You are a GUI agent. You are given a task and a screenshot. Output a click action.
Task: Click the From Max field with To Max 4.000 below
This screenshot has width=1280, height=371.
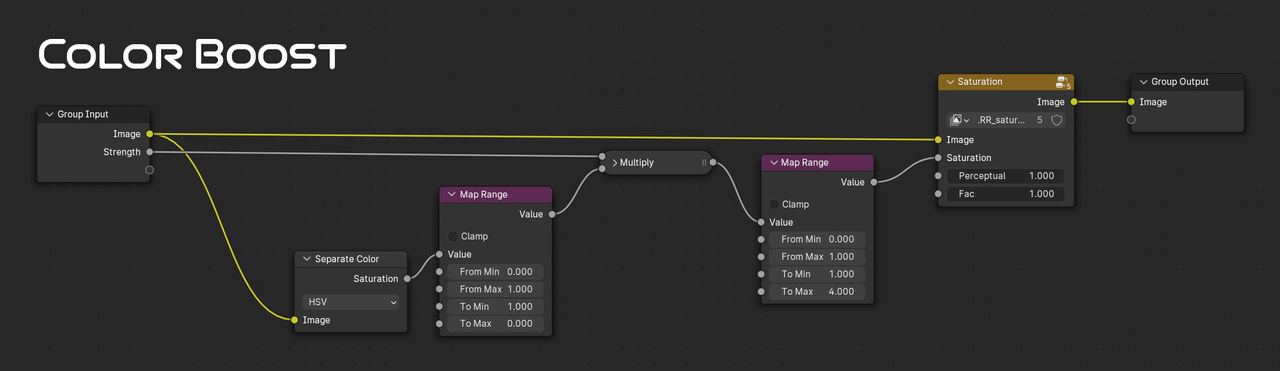(x=817, y=257)
